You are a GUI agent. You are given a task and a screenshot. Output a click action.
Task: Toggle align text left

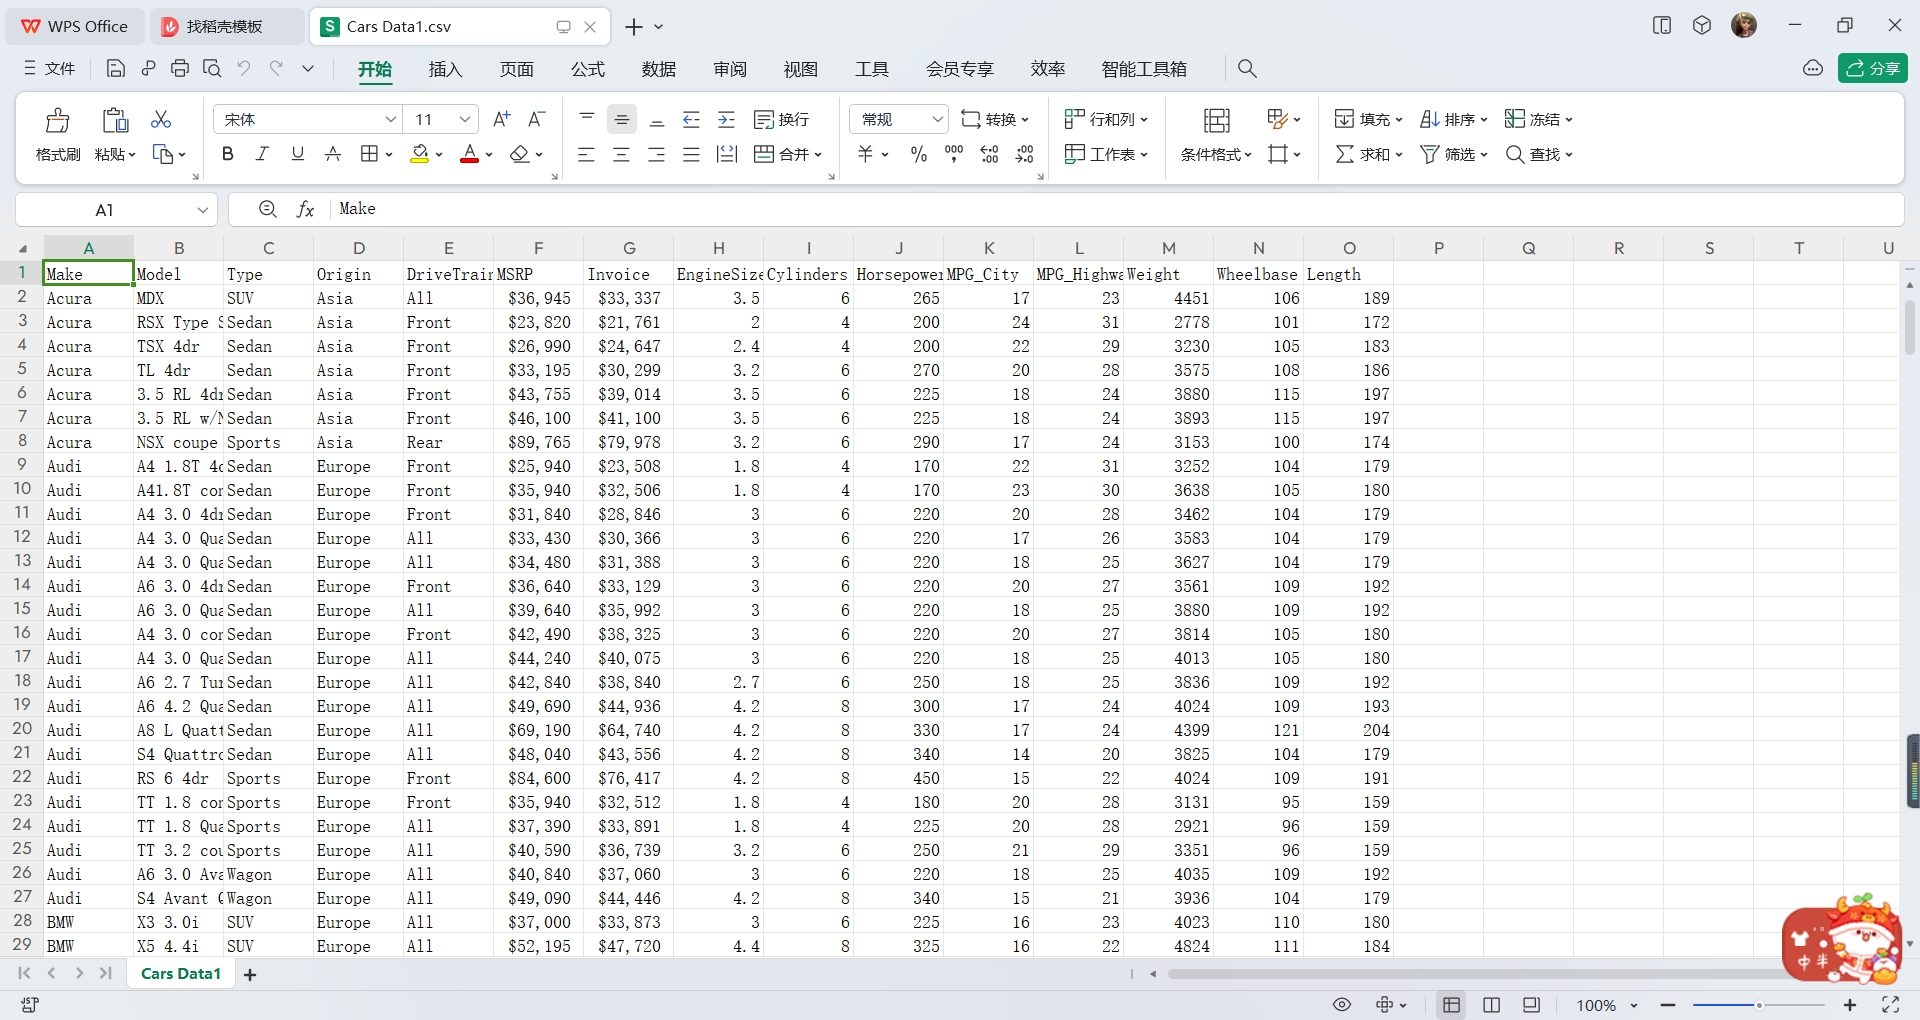click(587, 154)
